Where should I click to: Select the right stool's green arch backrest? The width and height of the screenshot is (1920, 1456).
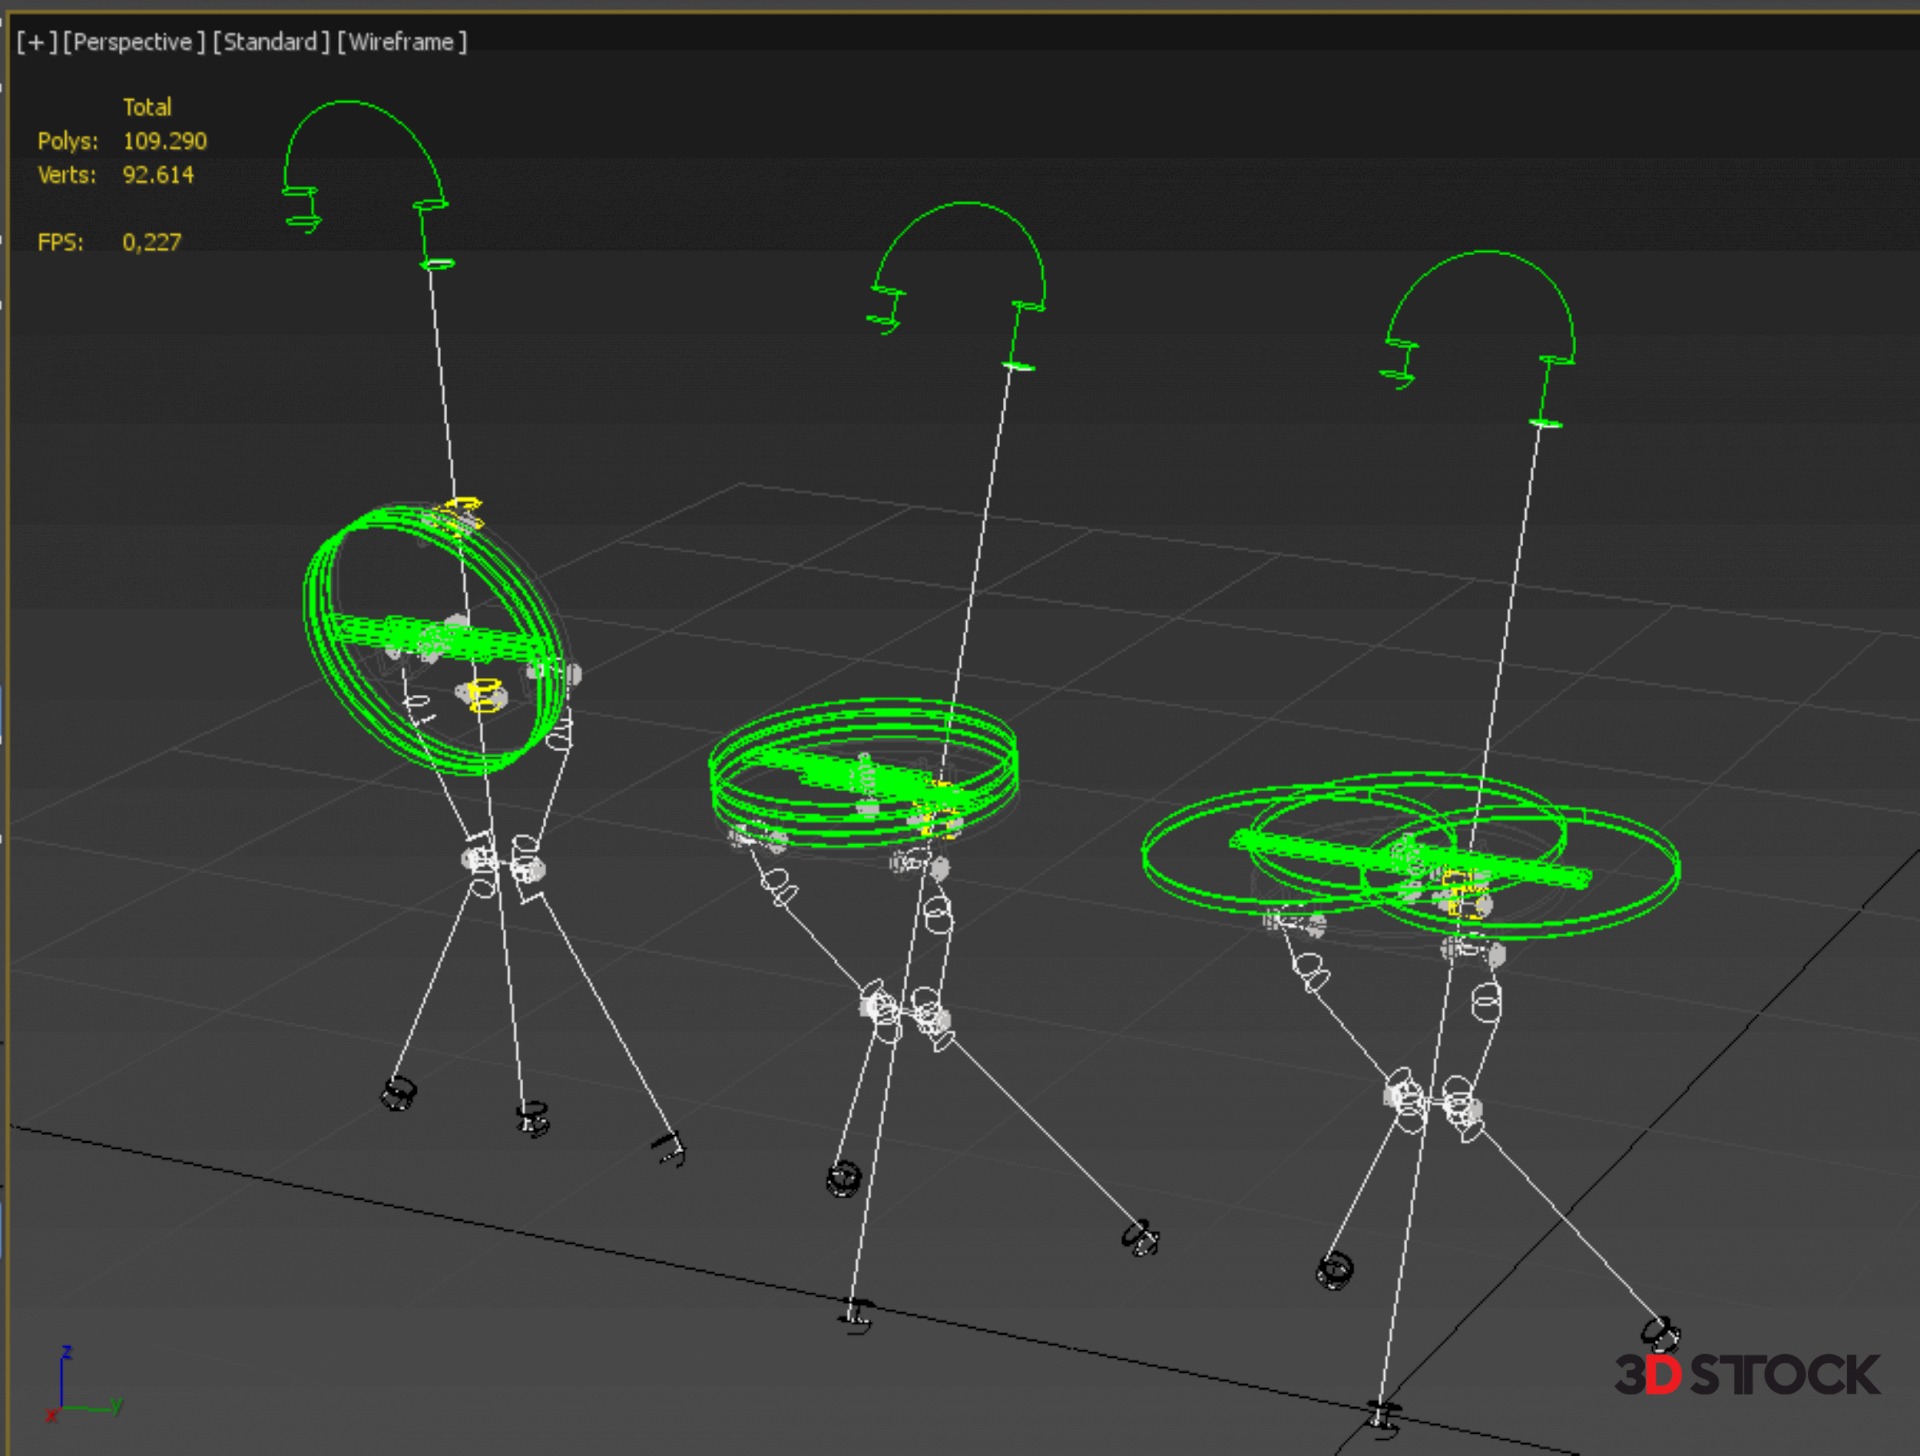tap(1486, 253)
